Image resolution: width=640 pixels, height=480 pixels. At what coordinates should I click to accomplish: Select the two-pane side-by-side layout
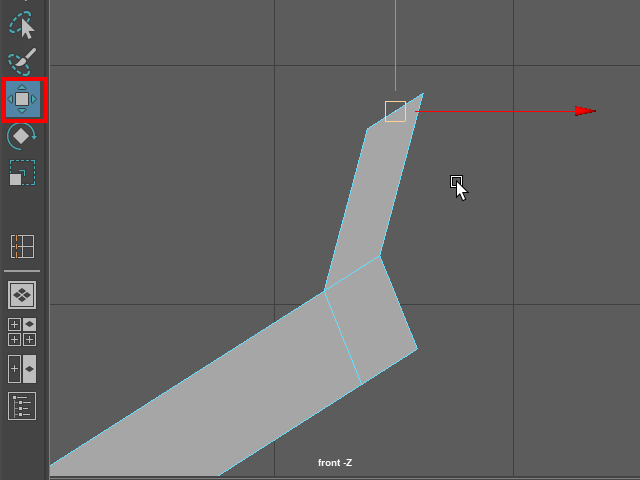tap(21, 369)
